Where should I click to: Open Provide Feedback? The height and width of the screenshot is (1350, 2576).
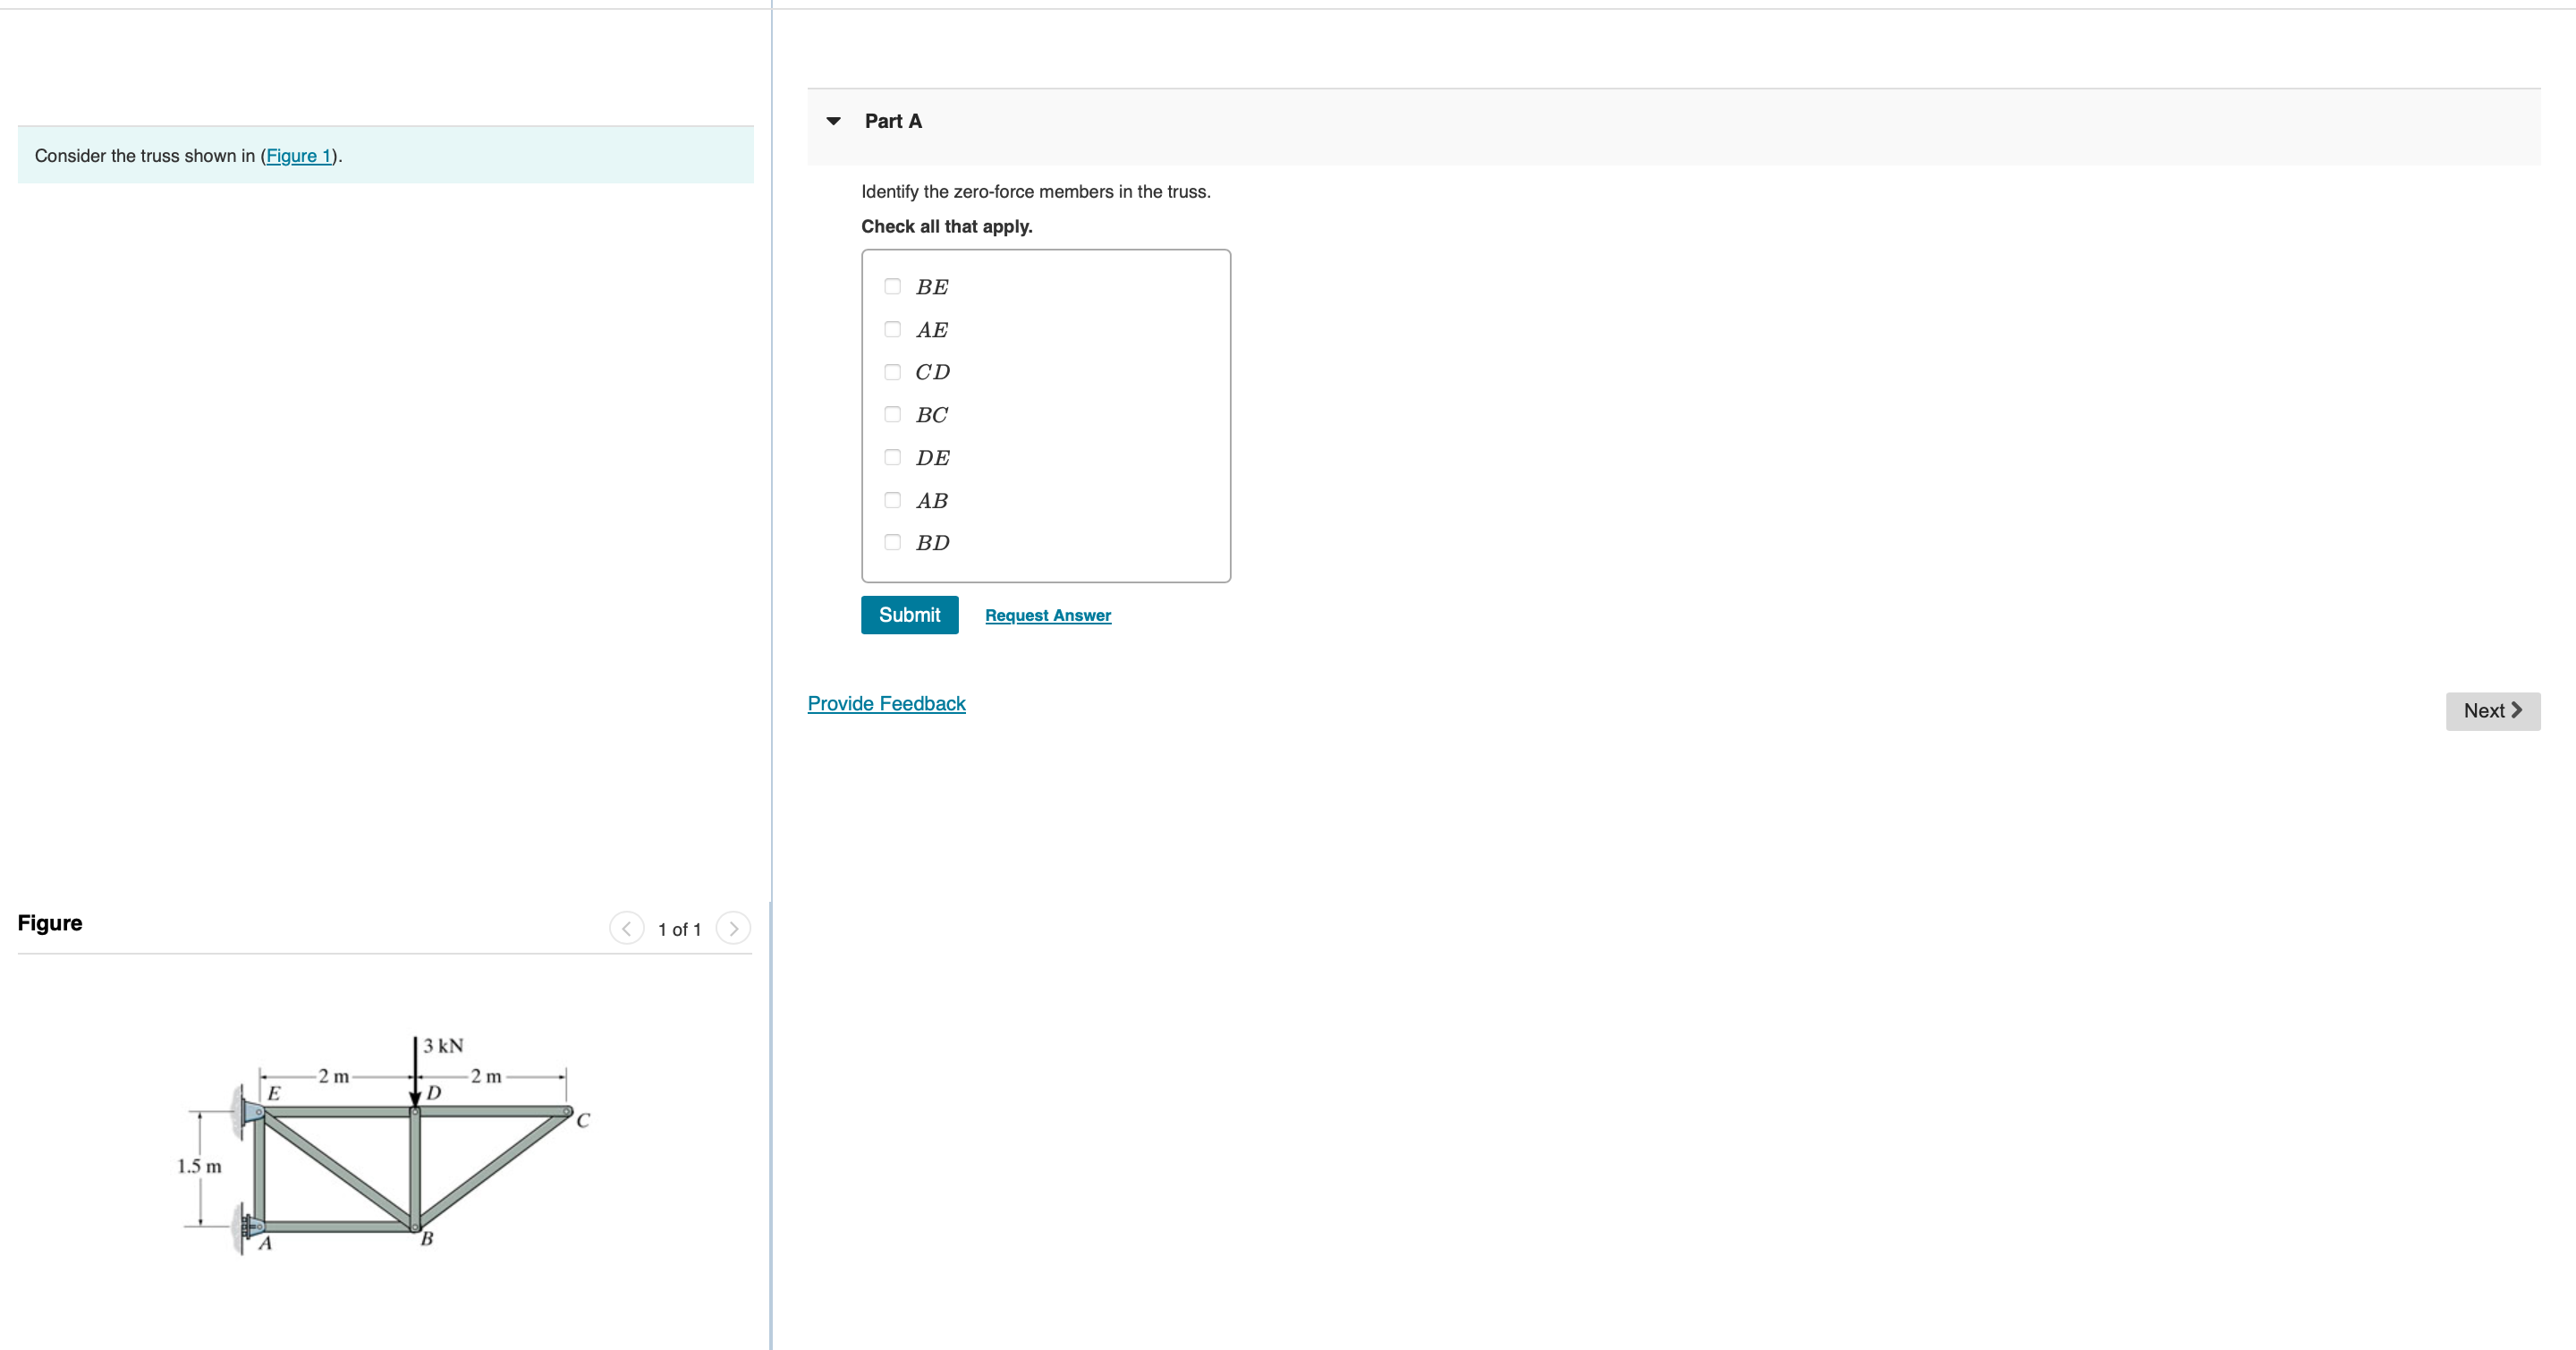[x=886, y=703]
